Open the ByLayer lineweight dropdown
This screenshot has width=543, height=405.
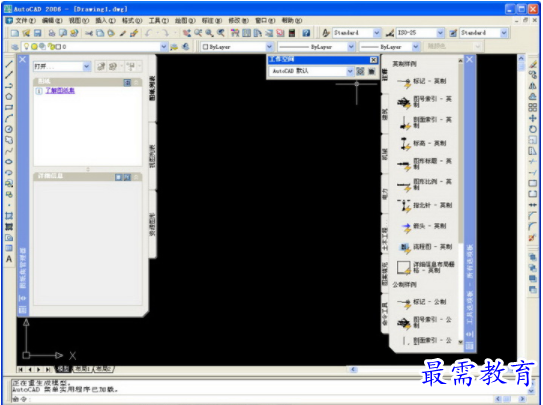[416, 47]
